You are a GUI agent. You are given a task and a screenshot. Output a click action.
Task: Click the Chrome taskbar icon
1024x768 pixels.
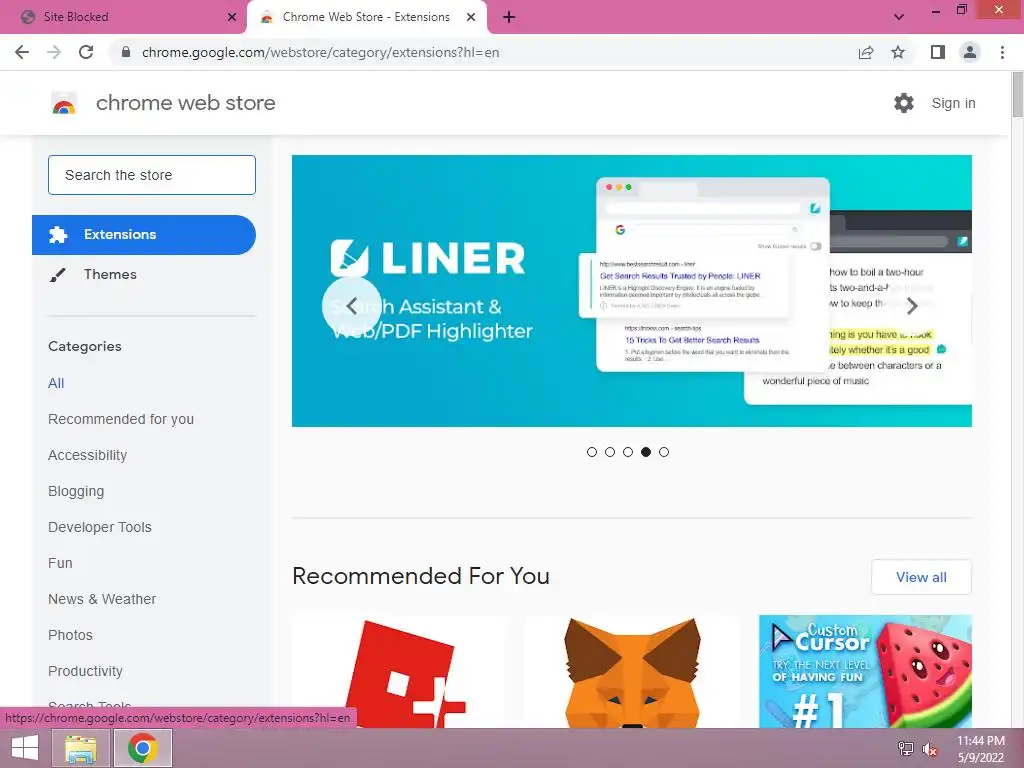[142, 748]
